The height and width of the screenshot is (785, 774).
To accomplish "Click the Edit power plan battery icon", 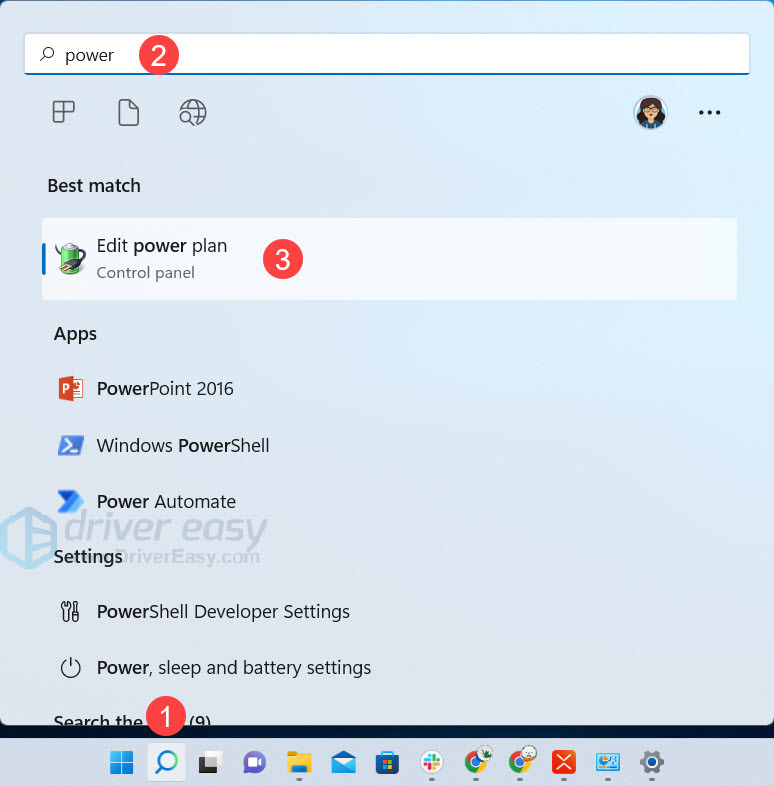I will (71, 258).
